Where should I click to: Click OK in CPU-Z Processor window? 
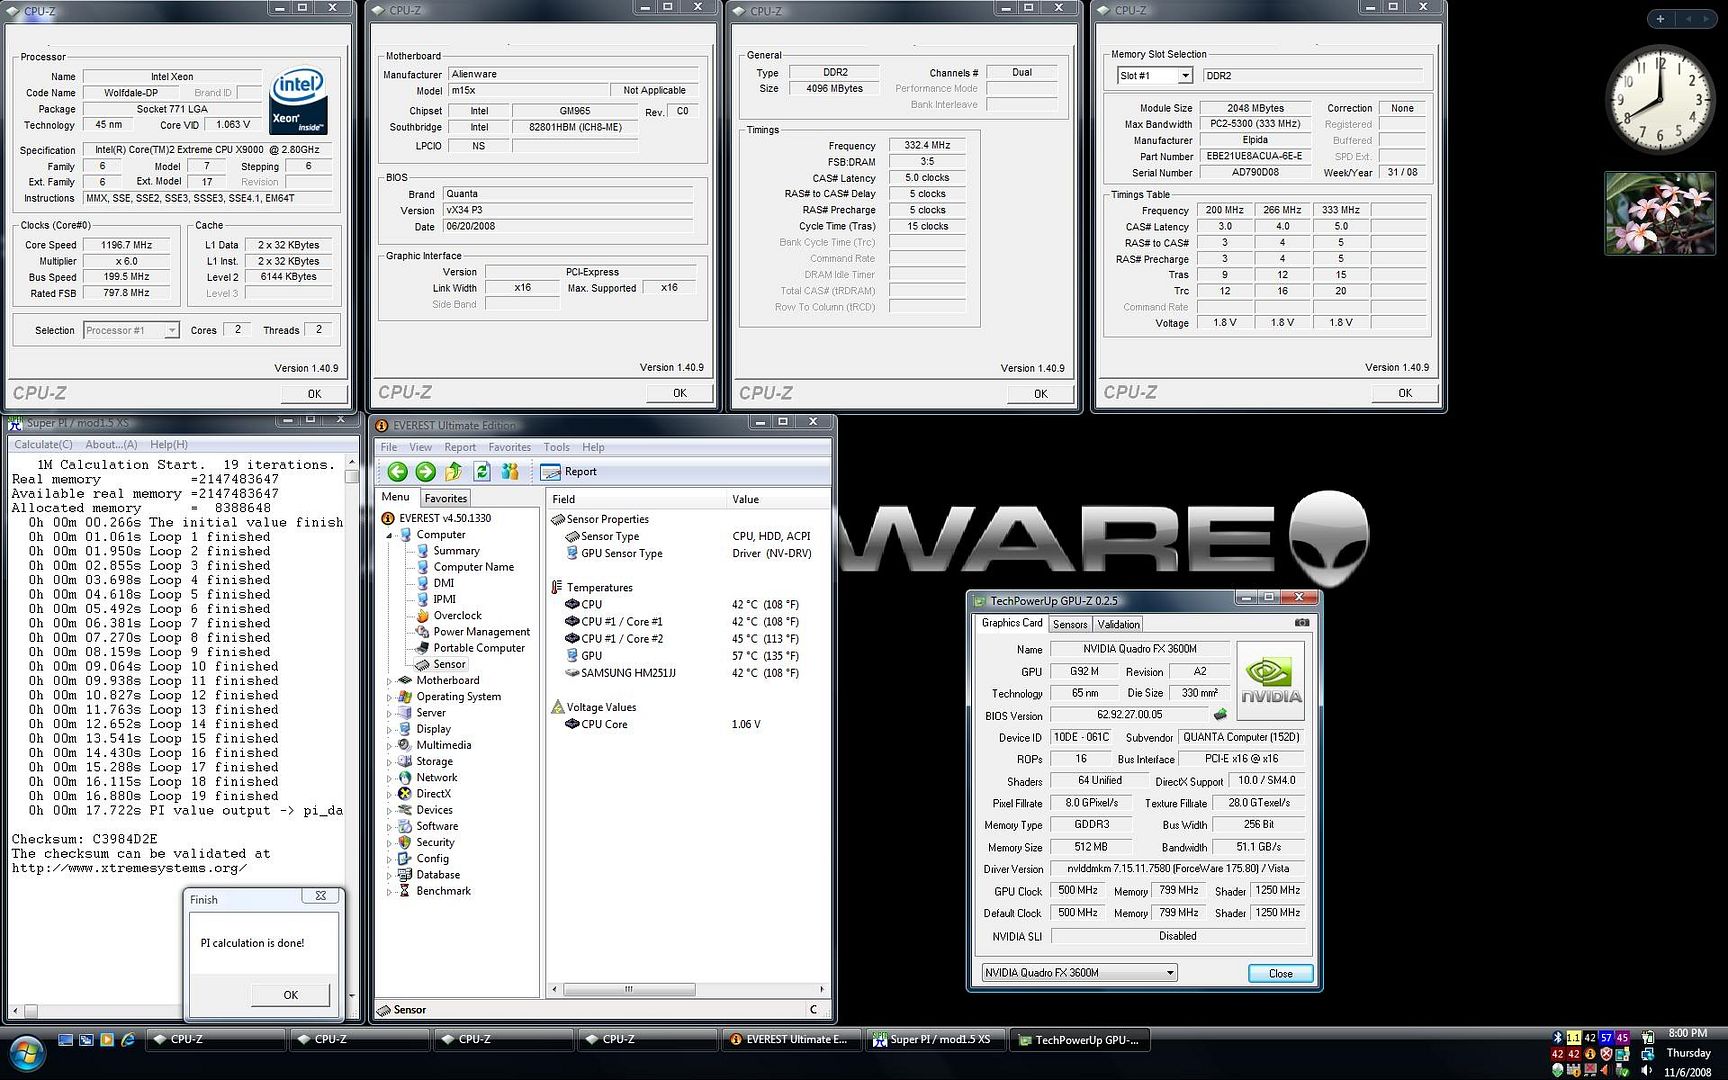[x=314, y=394]
